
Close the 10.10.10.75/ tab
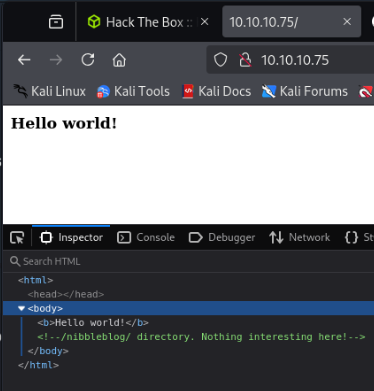click(x=347, y=22)
